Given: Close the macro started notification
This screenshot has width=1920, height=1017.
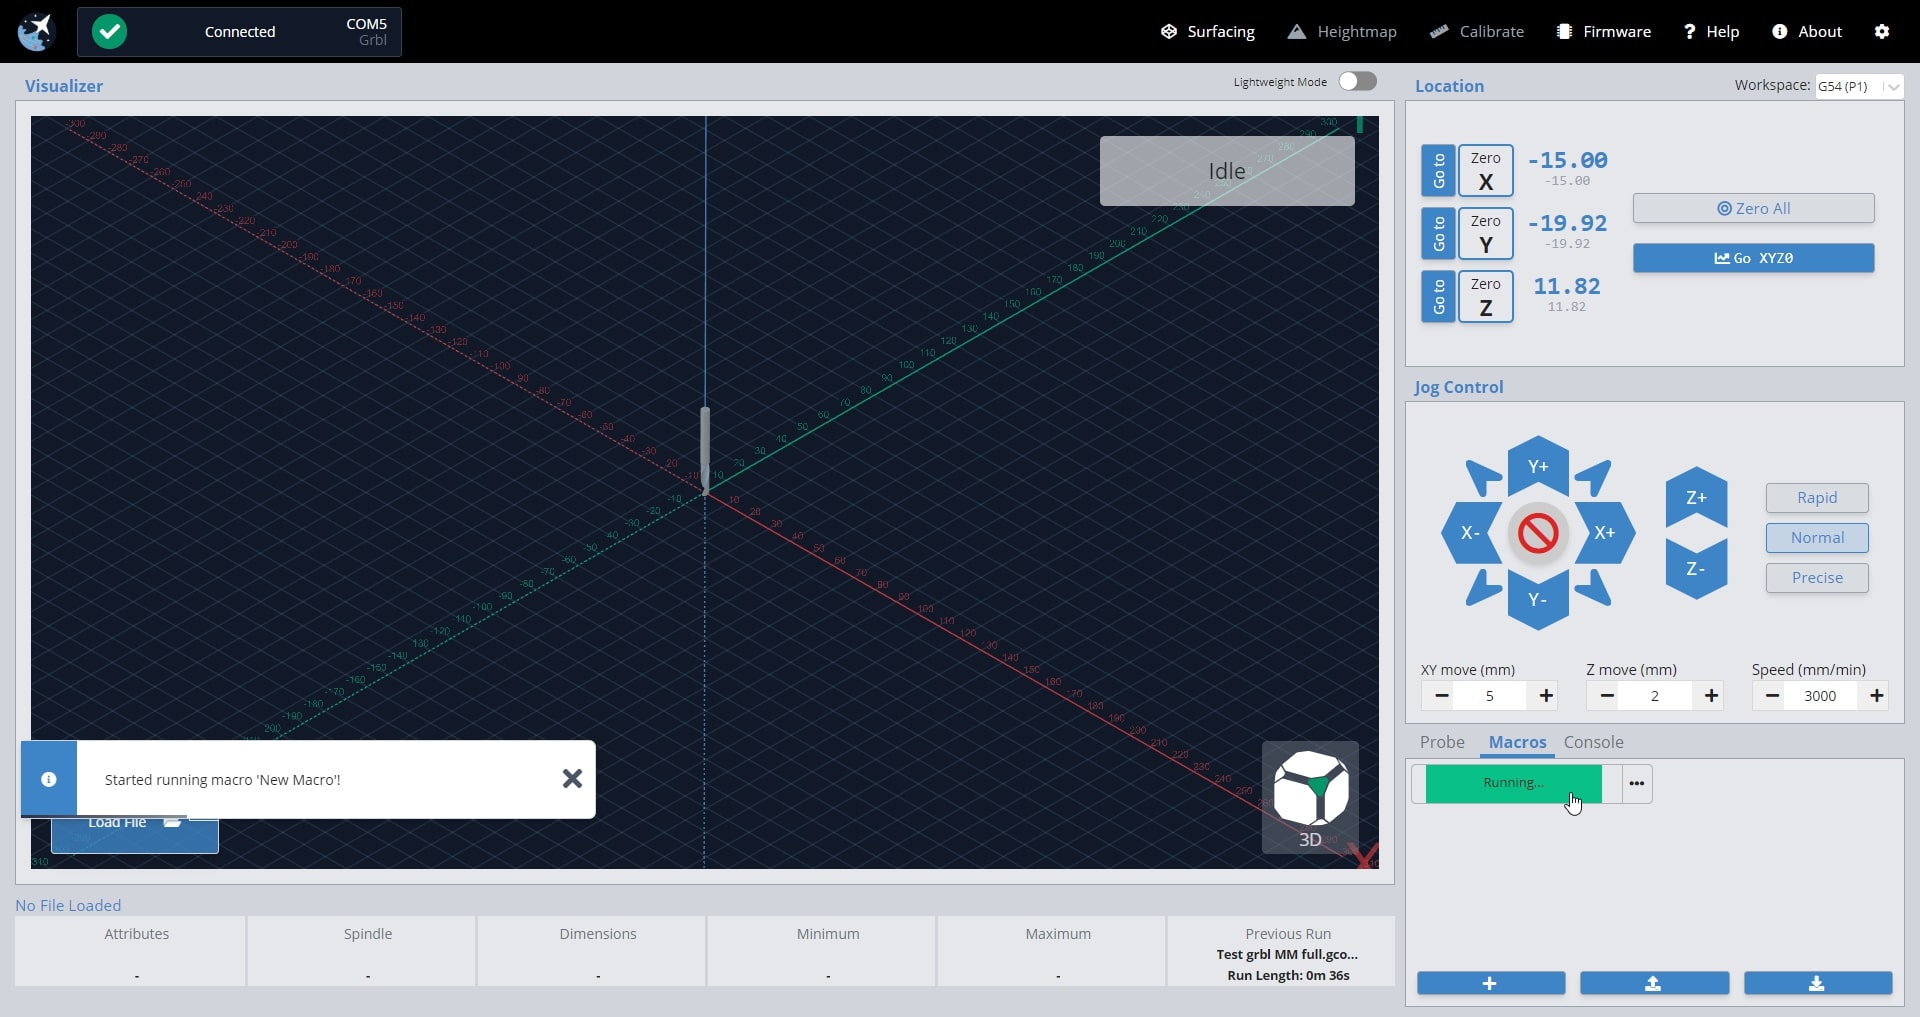Looking at the screenshot, I should coord(572,778).
